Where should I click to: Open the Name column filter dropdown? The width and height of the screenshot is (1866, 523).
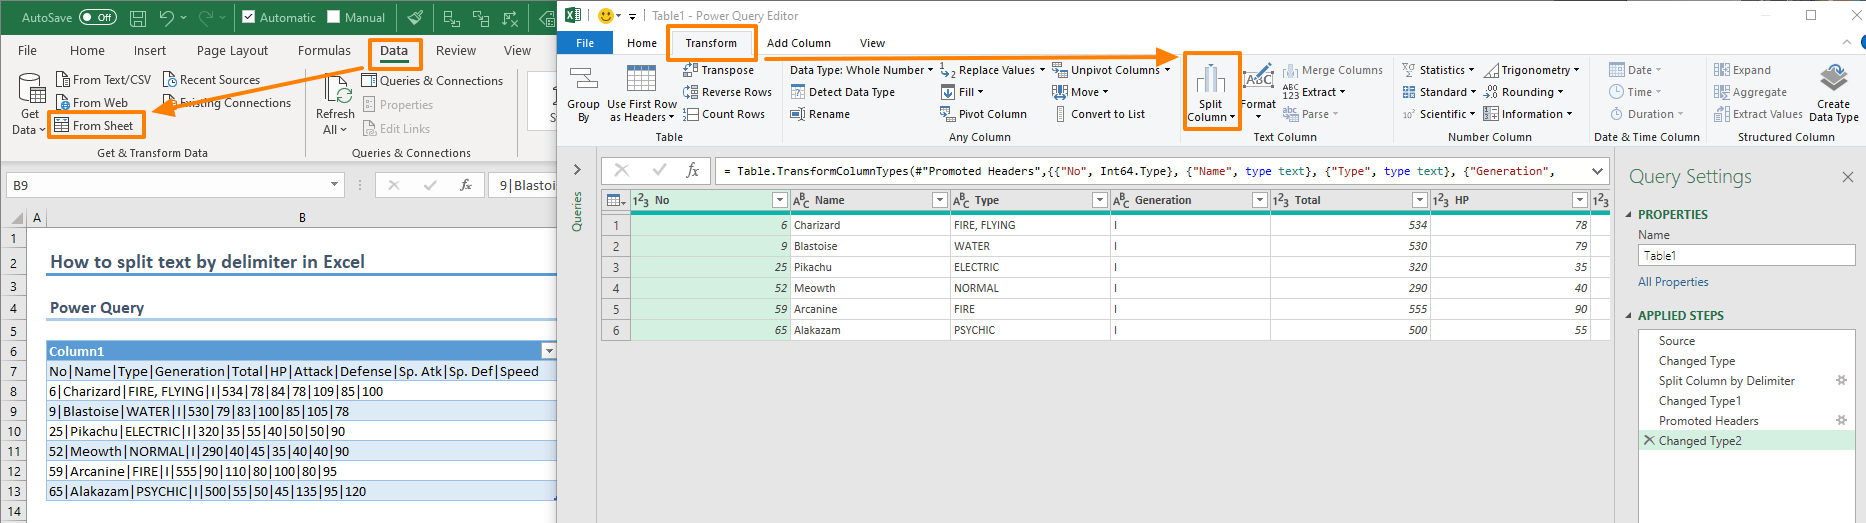tap(939, 200)
